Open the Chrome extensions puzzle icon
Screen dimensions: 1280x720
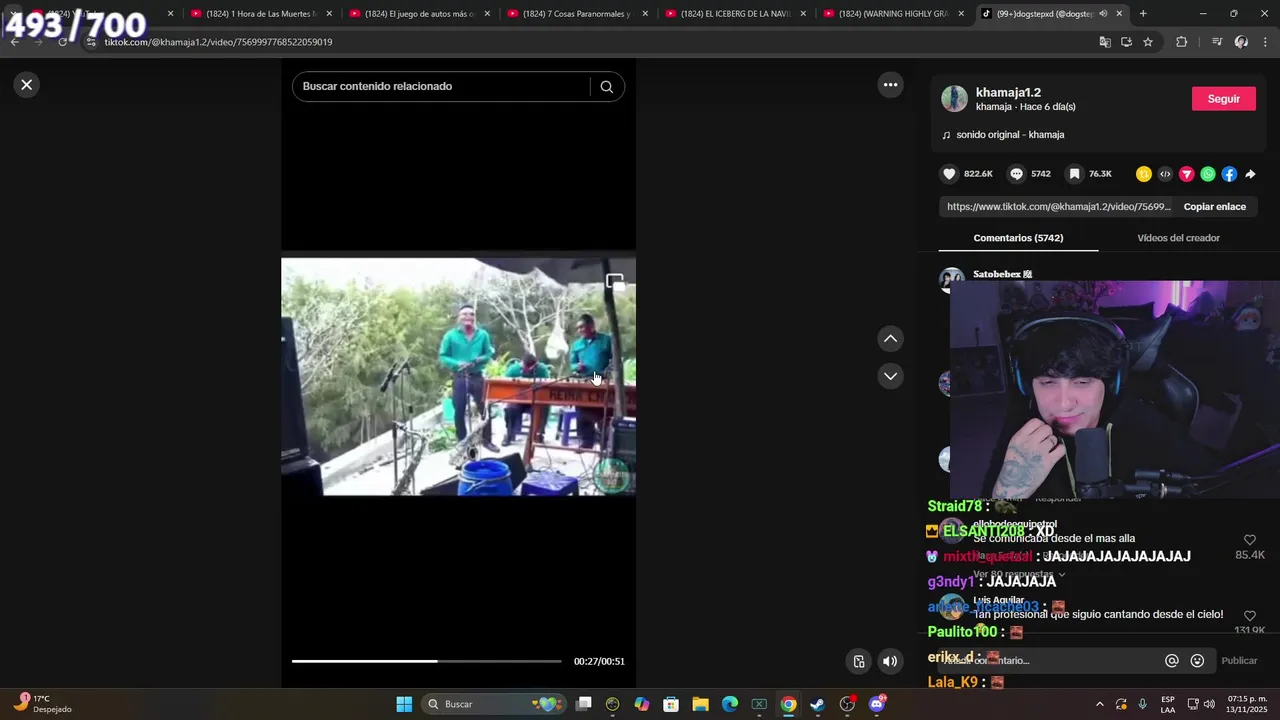click(1181, 42)
